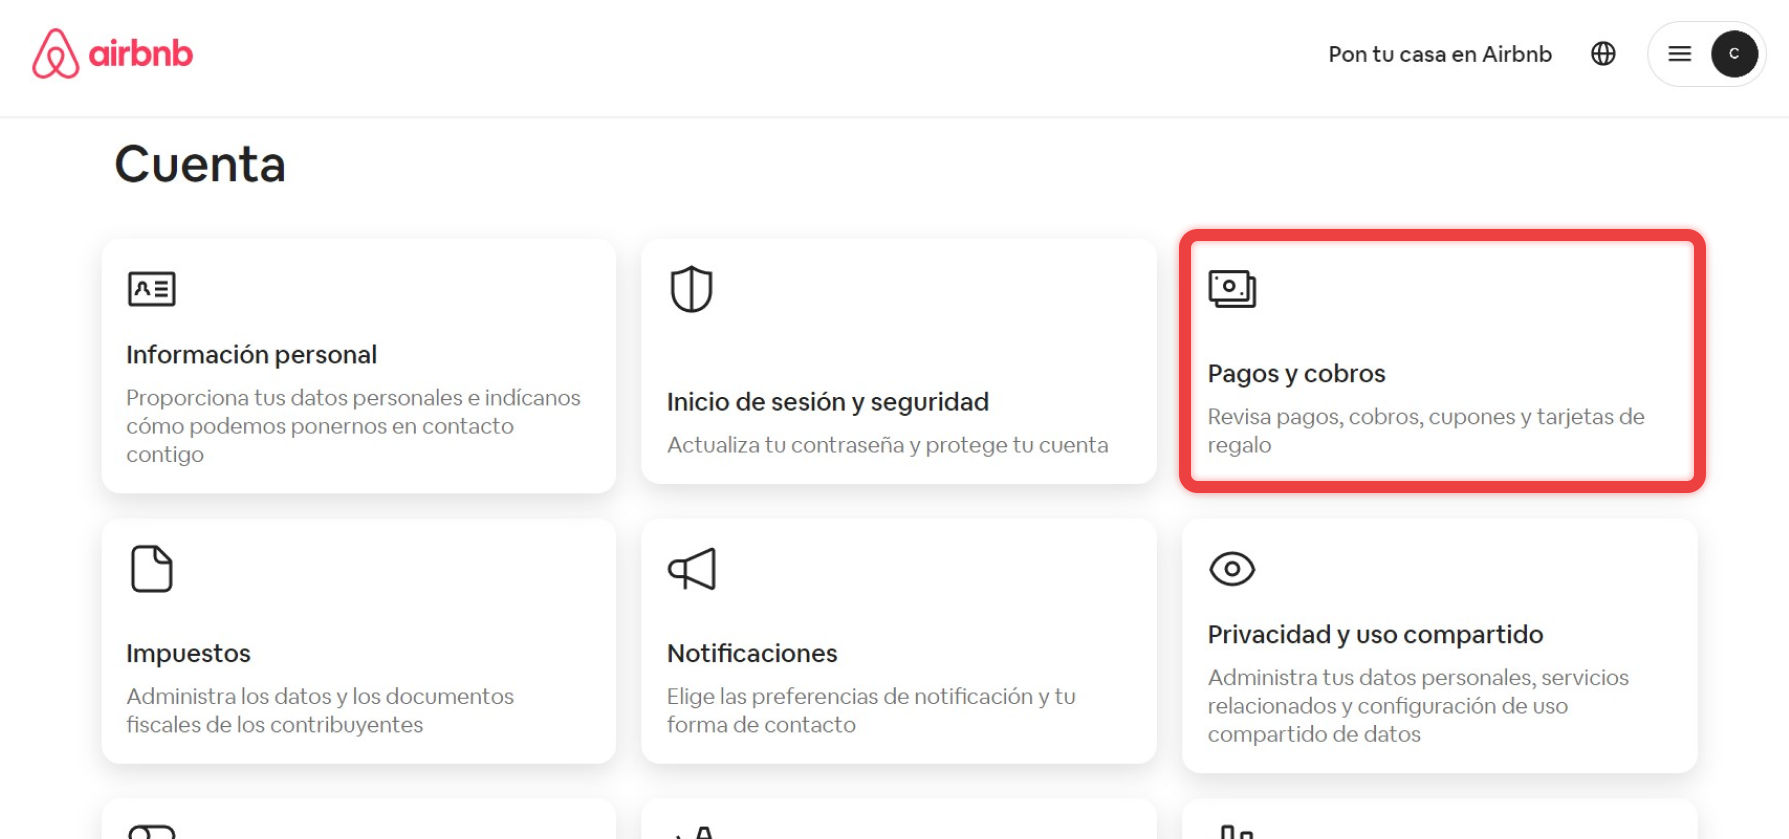Screen dimensions: 1789x839
Task: Click the shield security icon
Action: coord(691,289)
